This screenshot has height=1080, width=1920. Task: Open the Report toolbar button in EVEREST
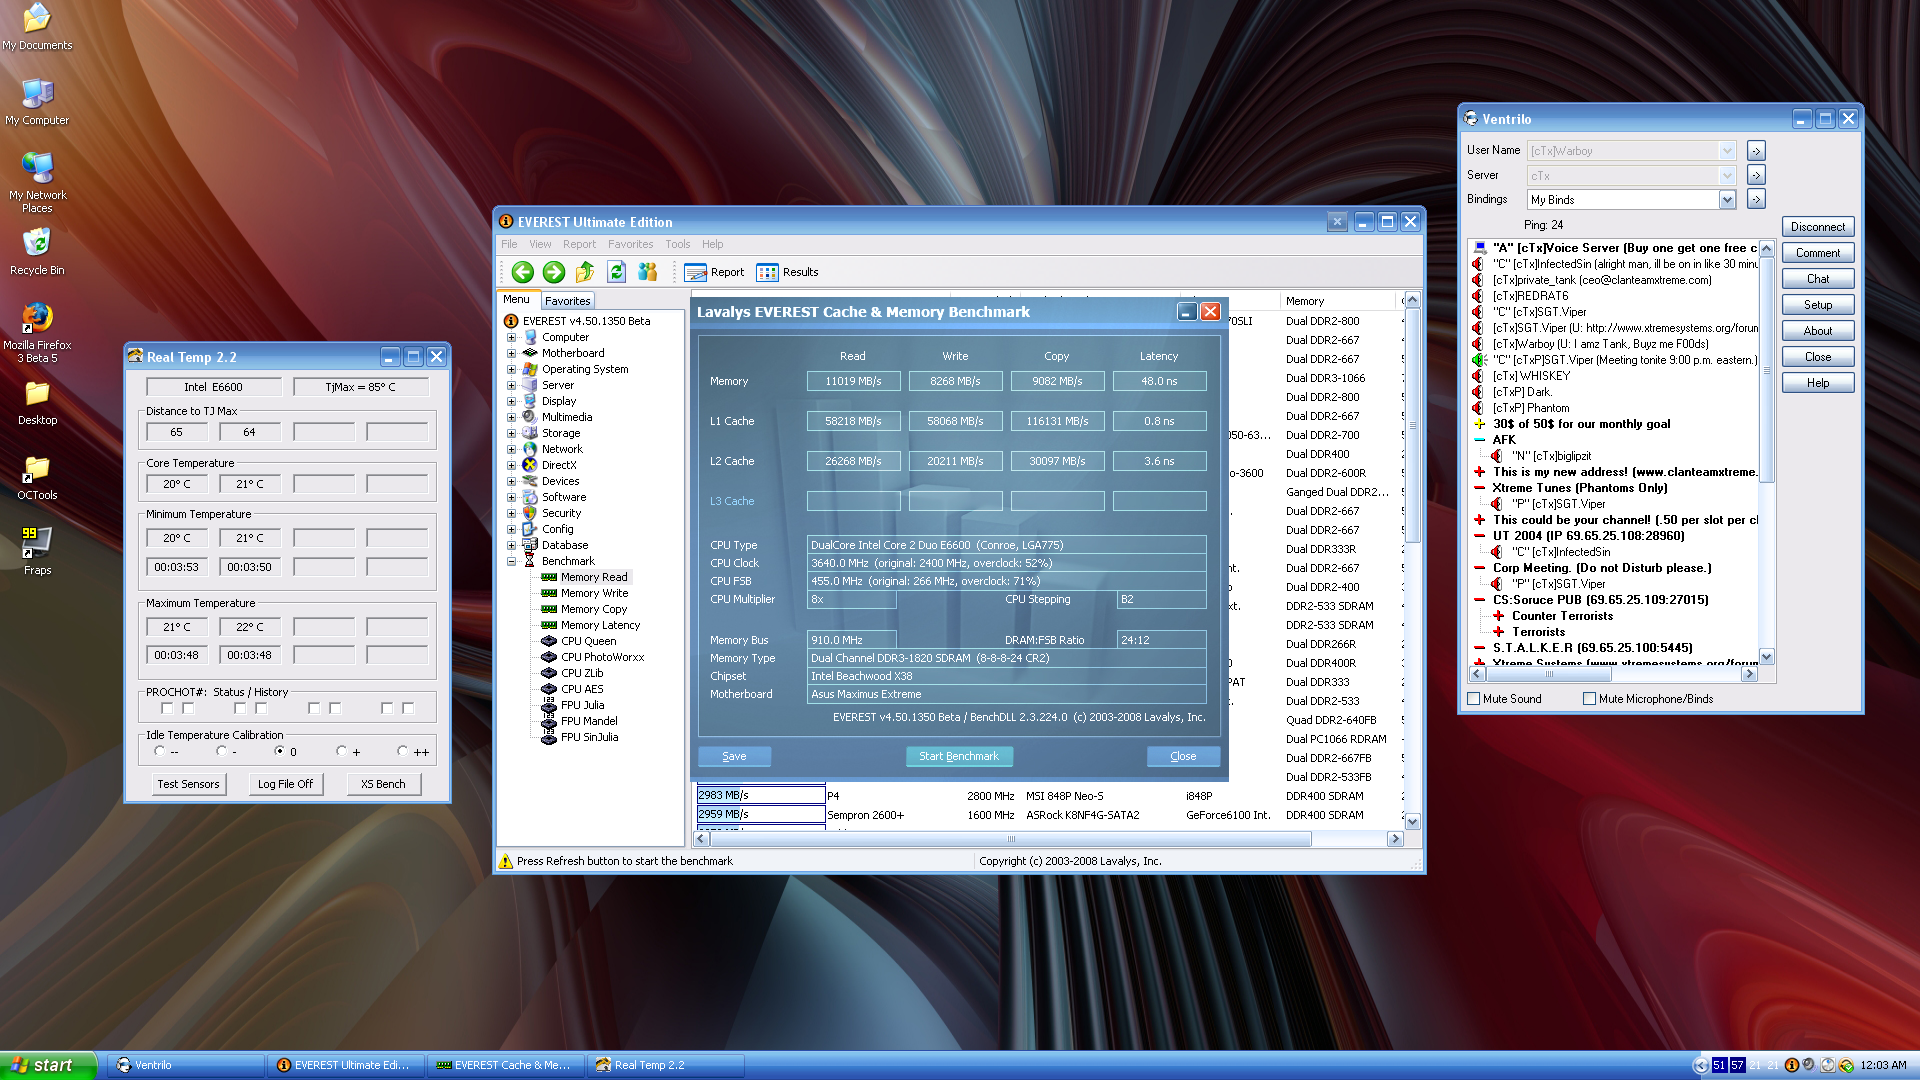pyautogui.click(x=714, y=272)
